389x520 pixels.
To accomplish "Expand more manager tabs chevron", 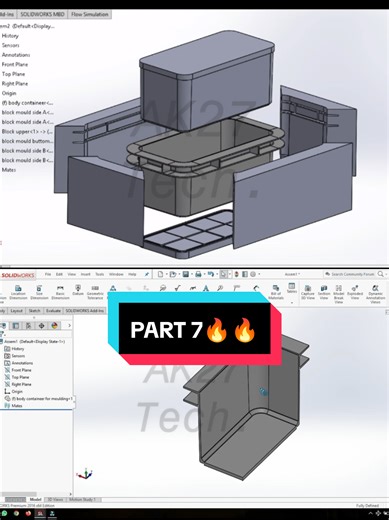I will 69,325.
